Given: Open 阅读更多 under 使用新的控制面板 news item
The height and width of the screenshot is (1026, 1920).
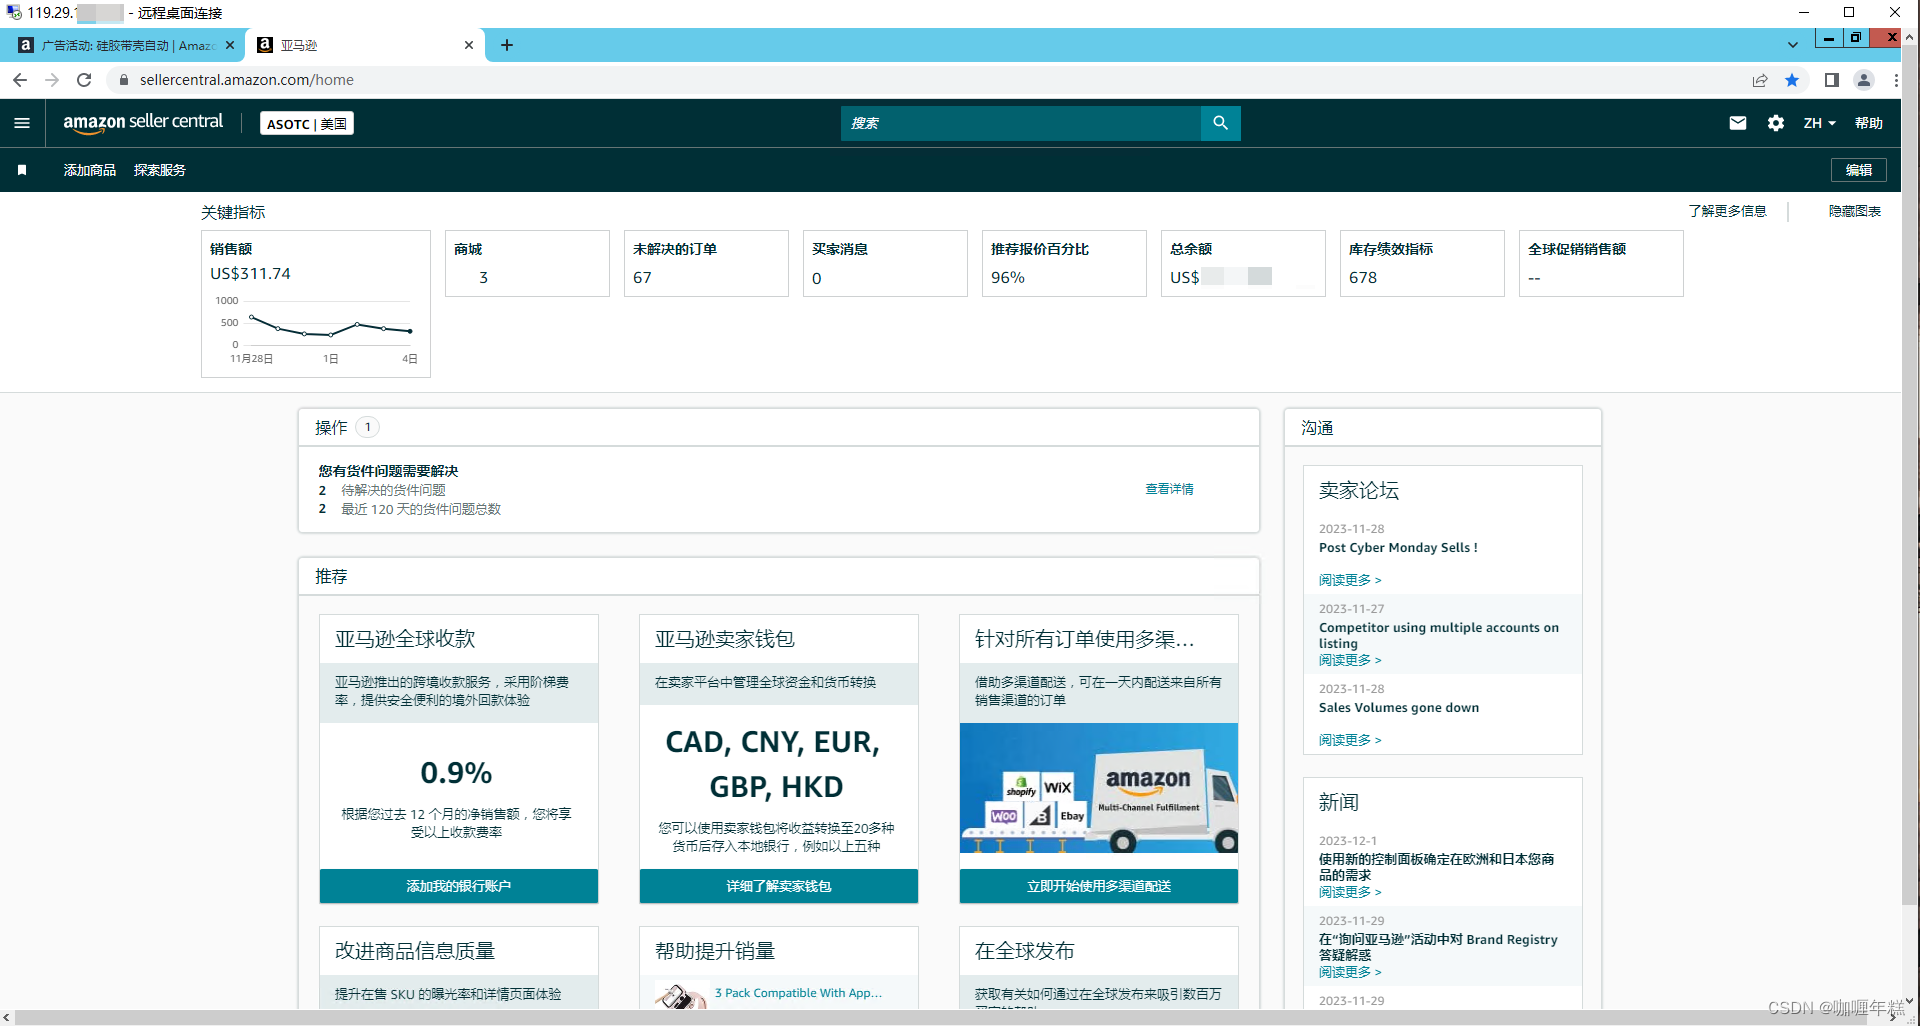Looking at the screenshot, I should click(x=1350, y=892).
